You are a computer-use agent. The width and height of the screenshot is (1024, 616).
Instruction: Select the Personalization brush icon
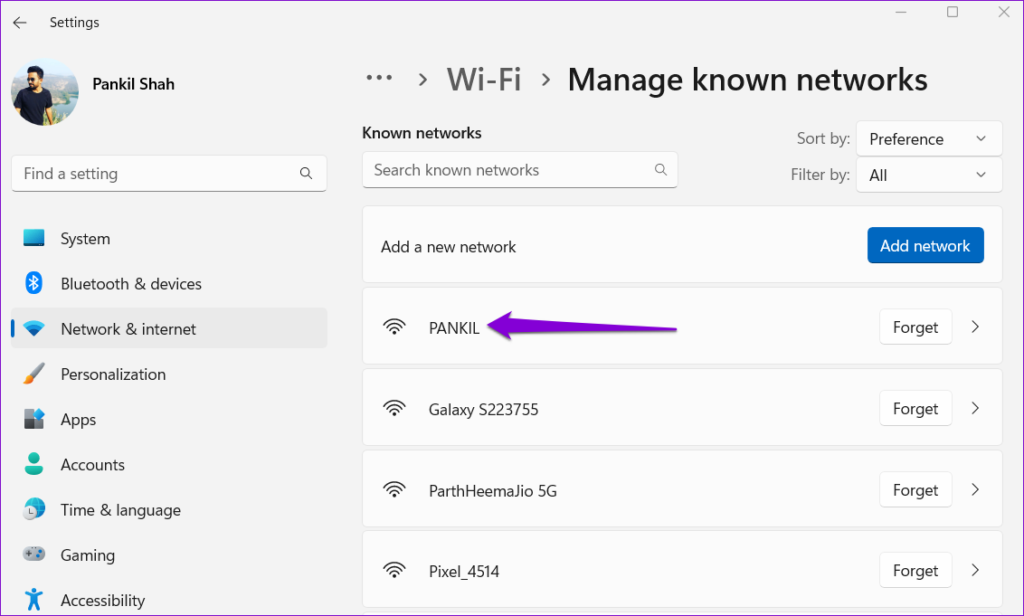(x=34, y=373)
